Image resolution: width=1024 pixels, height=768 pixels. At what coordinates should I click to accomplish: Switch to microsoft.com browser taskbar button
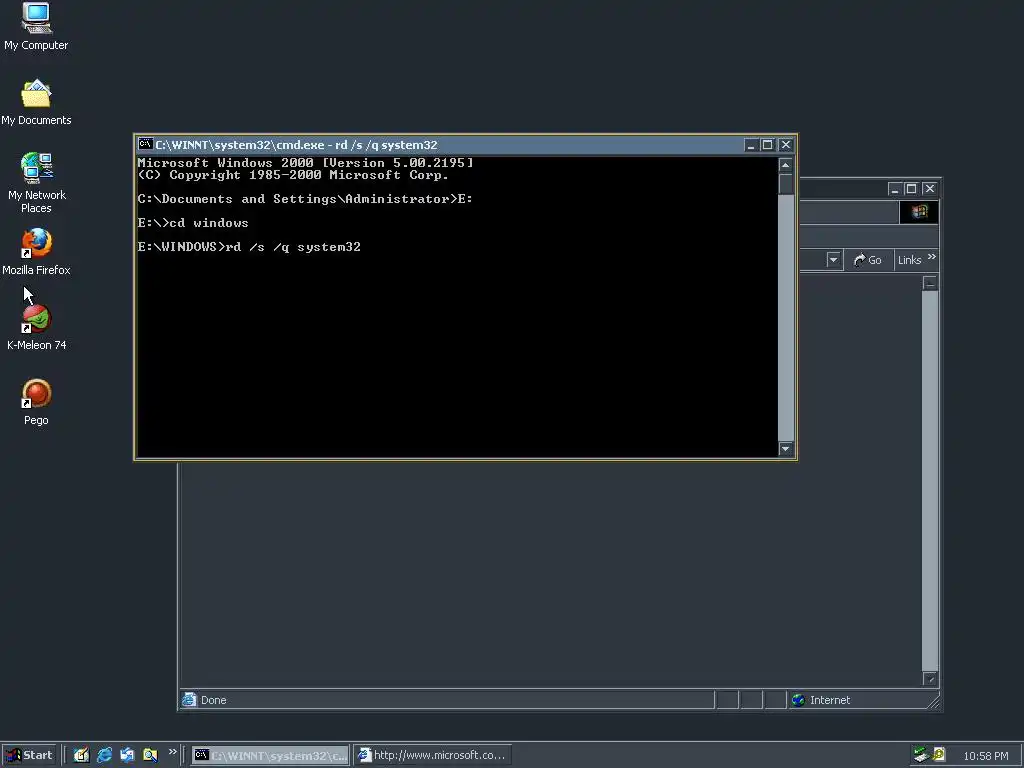pos(432,755)
